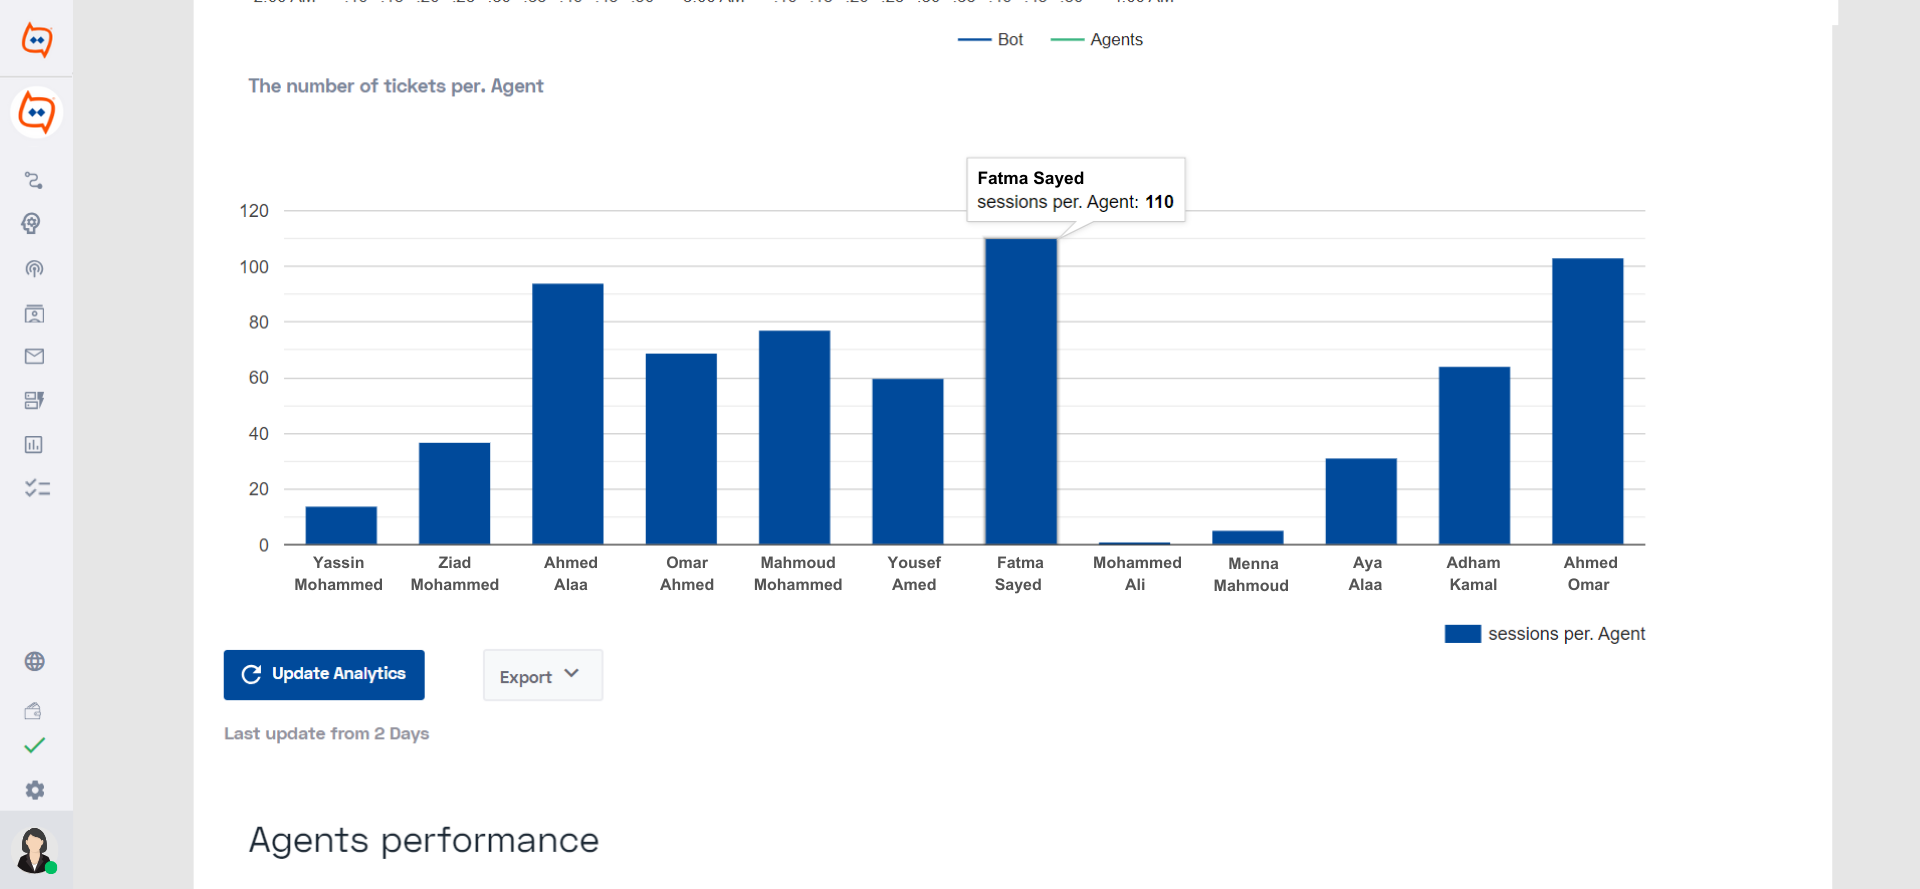Expand the Export dropdown
Image resolution: width=1920 pixels, height=889 pixels.
pyautogui.click(x=543, y=676)
